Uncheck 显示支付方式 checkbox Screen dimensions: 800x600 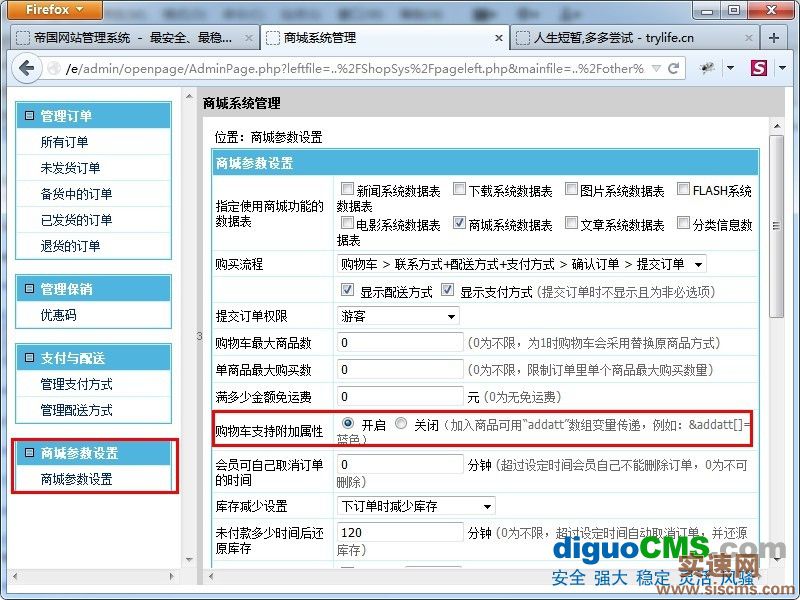point(447,290)
